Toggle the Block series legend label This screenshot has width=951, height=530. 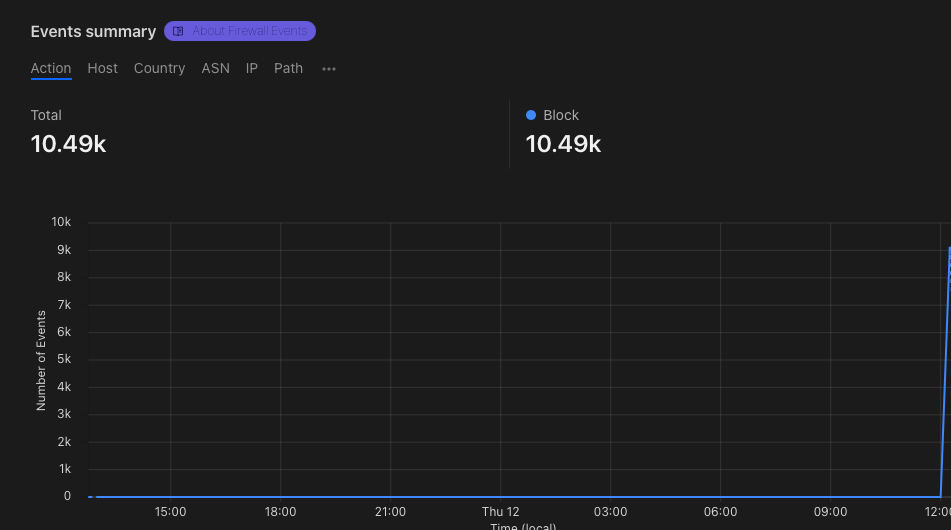point(561,115)
